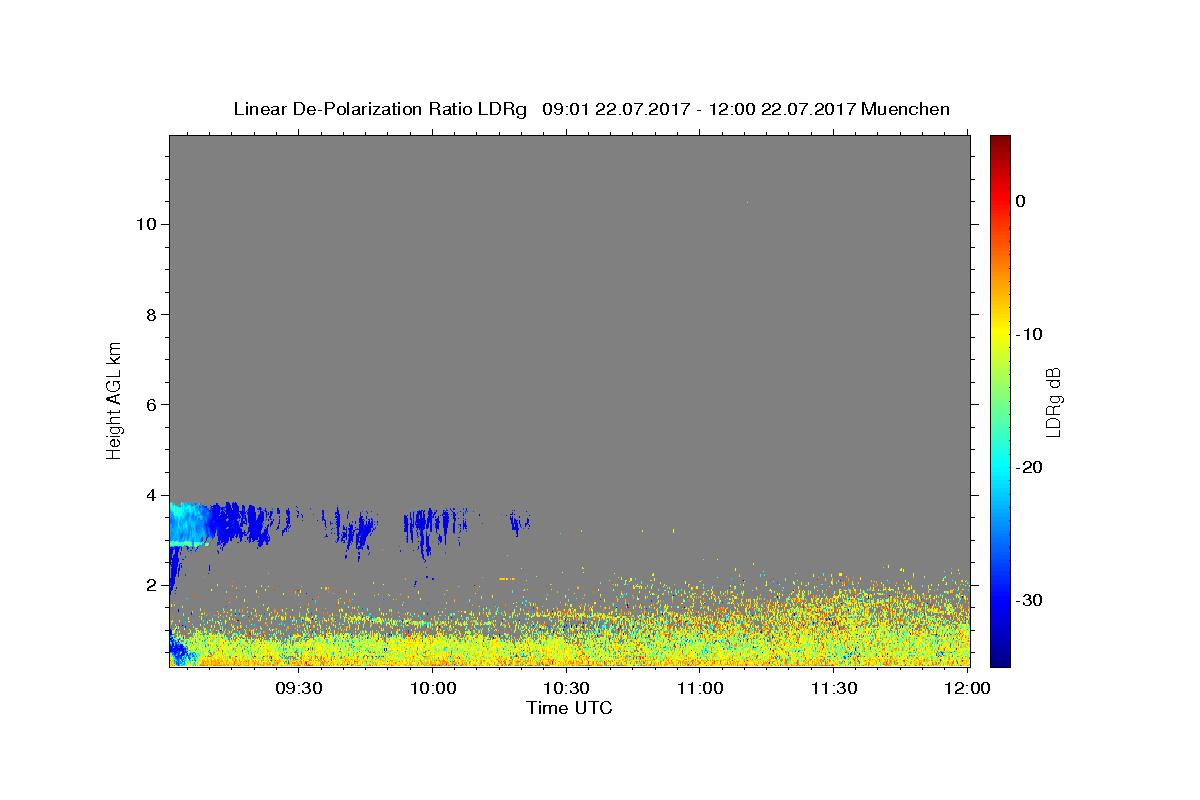Click the 2 km height tick label
Image resolution: width=1200 pixels, height=800 pixels.
click(149, 584)
